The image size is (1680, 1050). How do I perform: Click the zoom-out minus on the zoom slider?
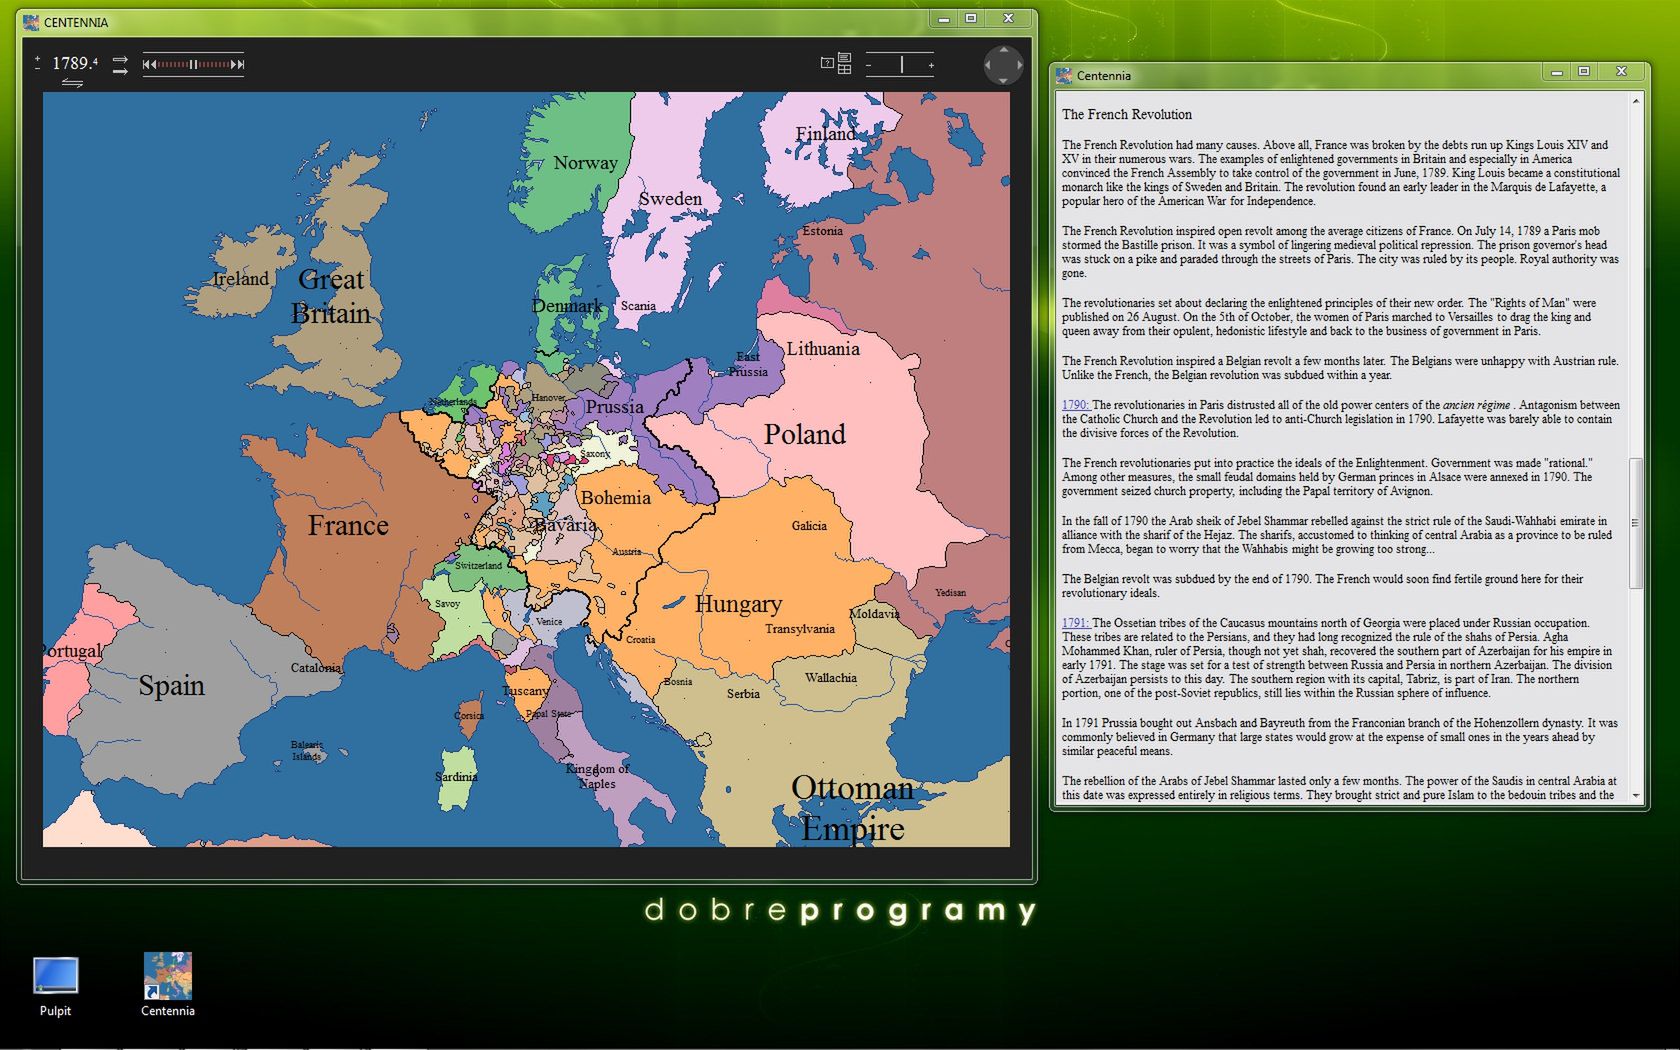(869, 65)
